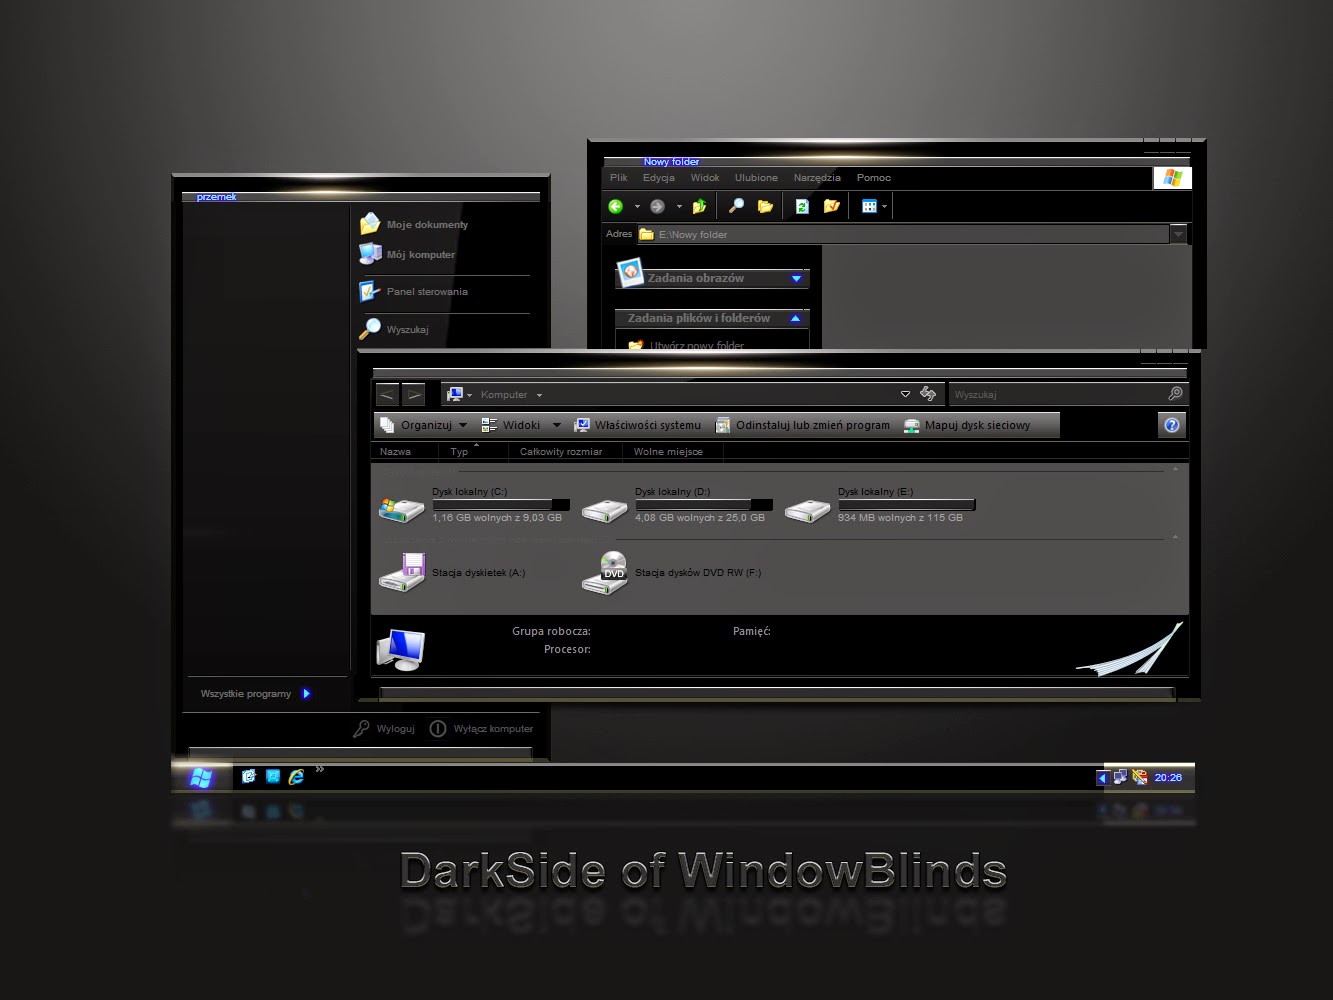The image size is (1333, 1000).
Task: Open the Komputer breadcrumb dropdown arrow
Action: pyautogui.click(x=539, y=395)
